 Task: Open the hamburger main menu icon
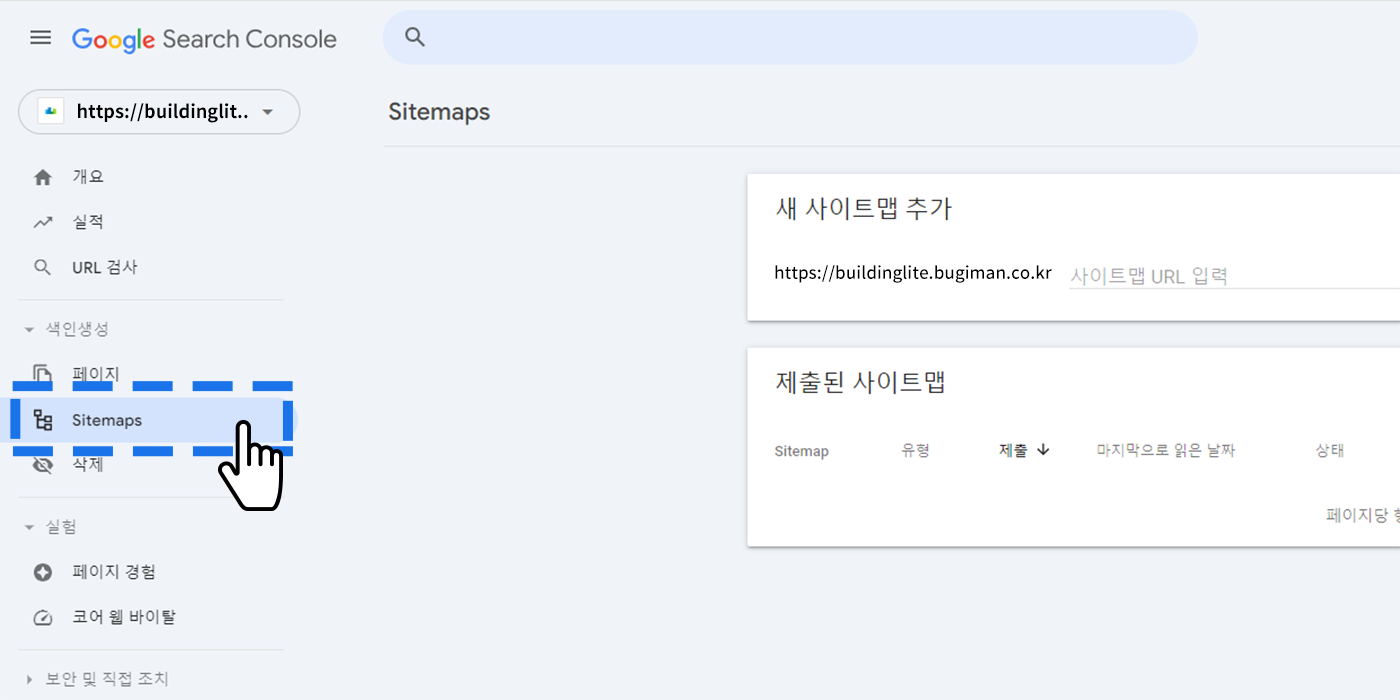coord(40,38)
